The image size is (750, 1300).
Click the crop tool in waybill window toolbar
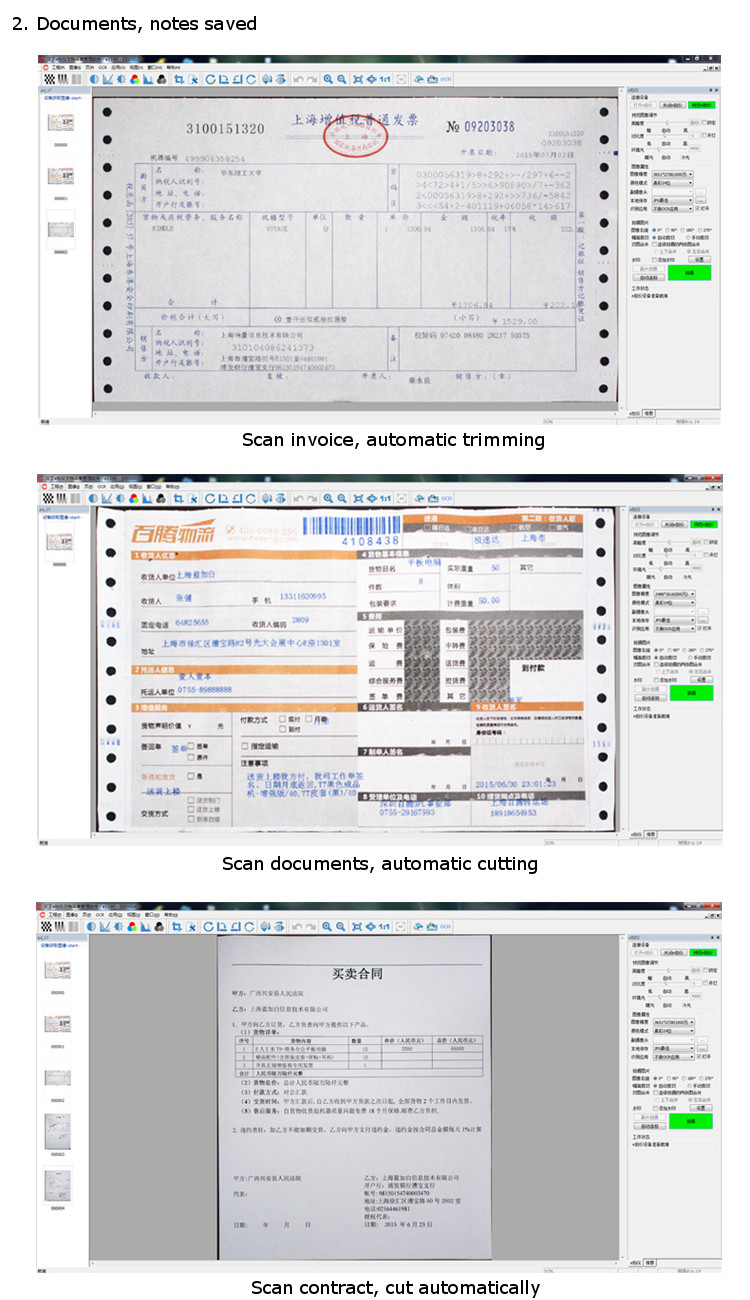pyautogui.click(x=179, y=498)
